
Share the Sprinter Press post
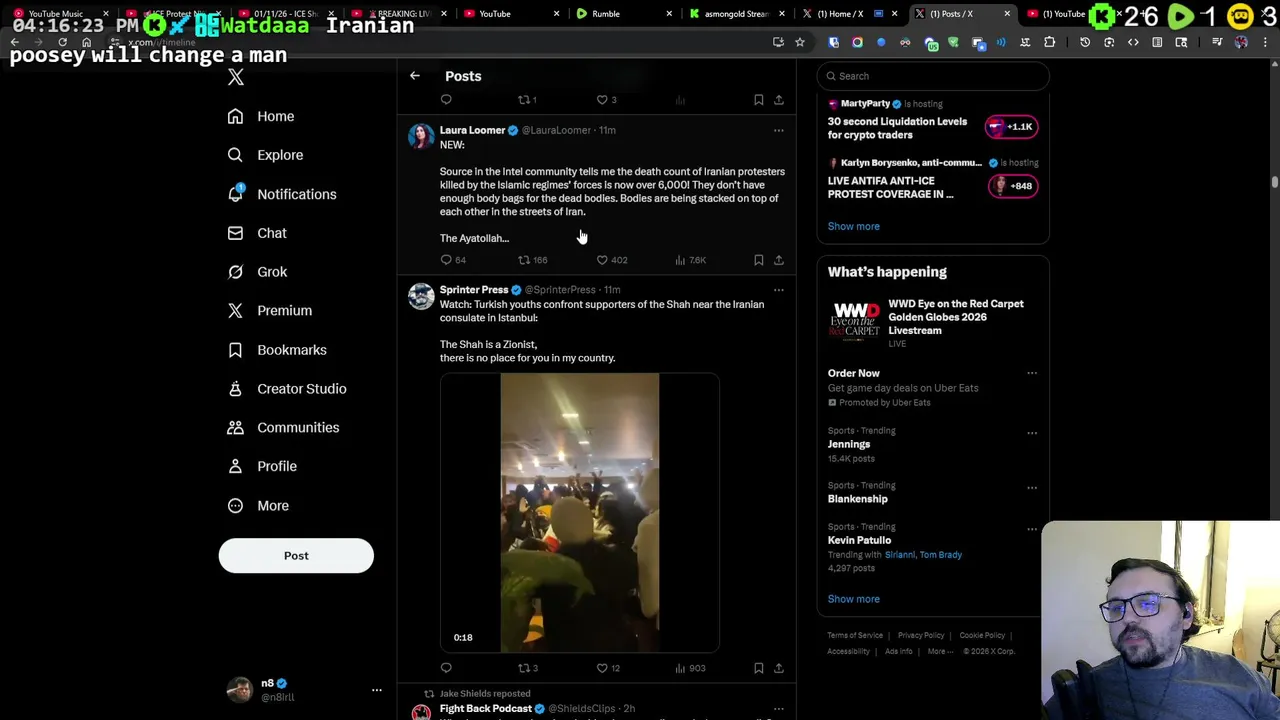tap(779, 668)
